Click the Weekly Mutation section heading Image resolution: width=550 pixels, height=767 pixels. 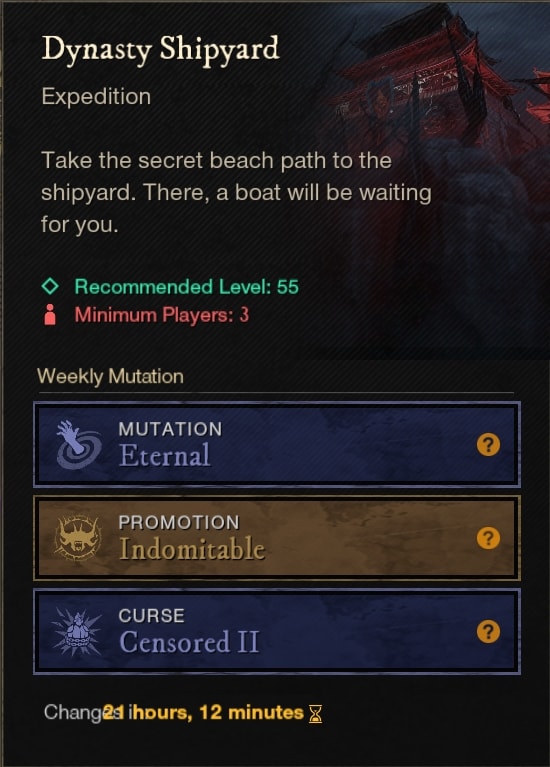pyautogui.click(x=111, y=377)
